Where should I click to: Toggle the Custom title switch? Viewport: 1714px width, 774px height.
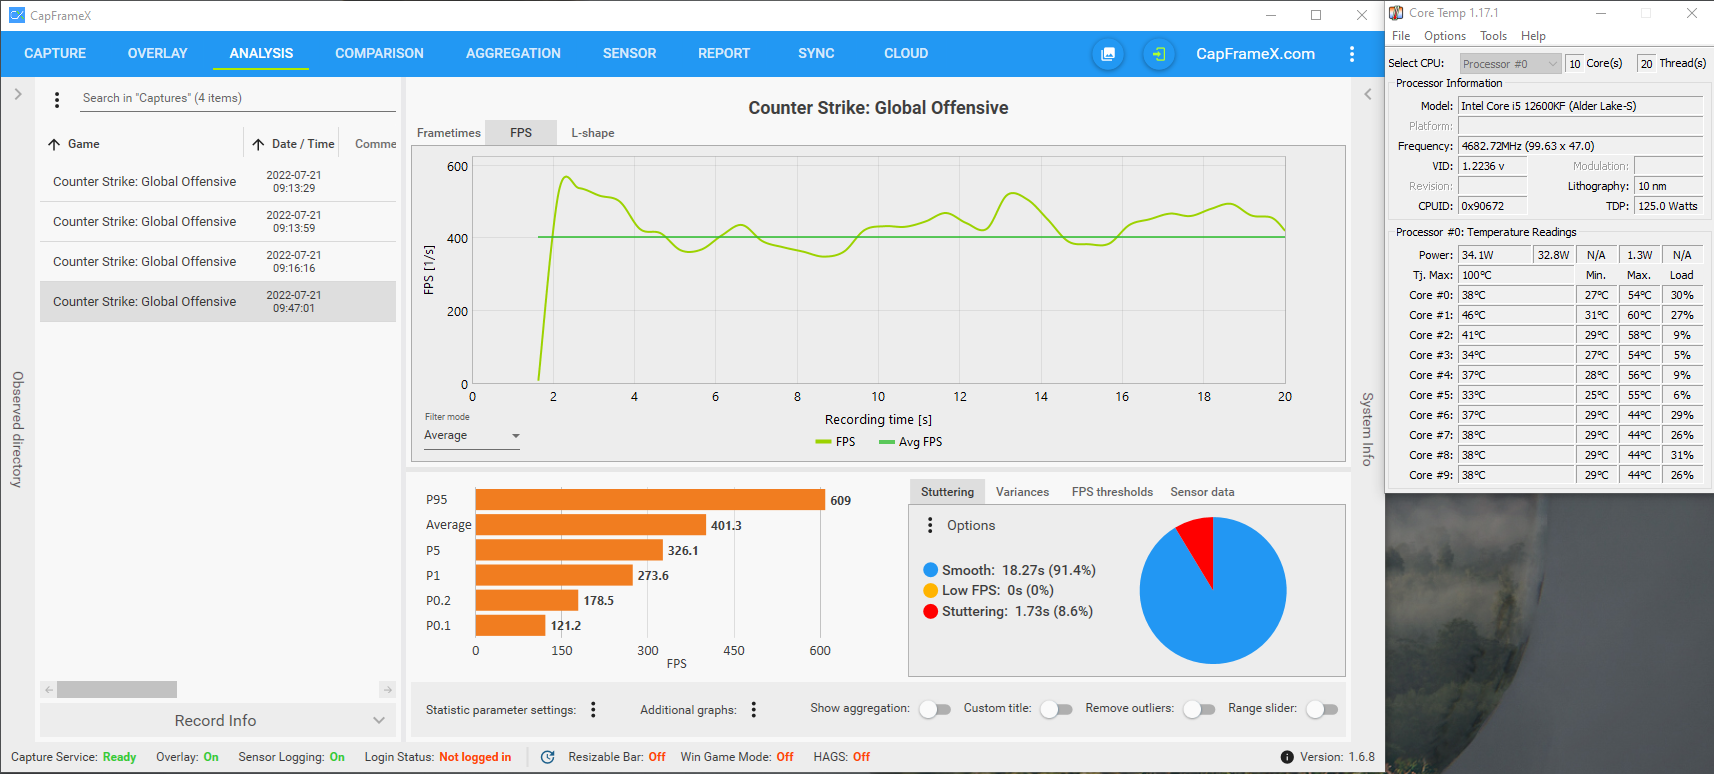pyautogui.click(x=1056, y=709)
